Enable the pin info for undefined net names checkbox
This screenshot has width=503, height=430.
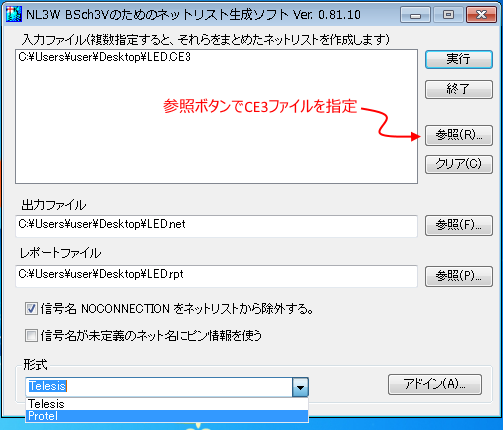click(31, 335)
